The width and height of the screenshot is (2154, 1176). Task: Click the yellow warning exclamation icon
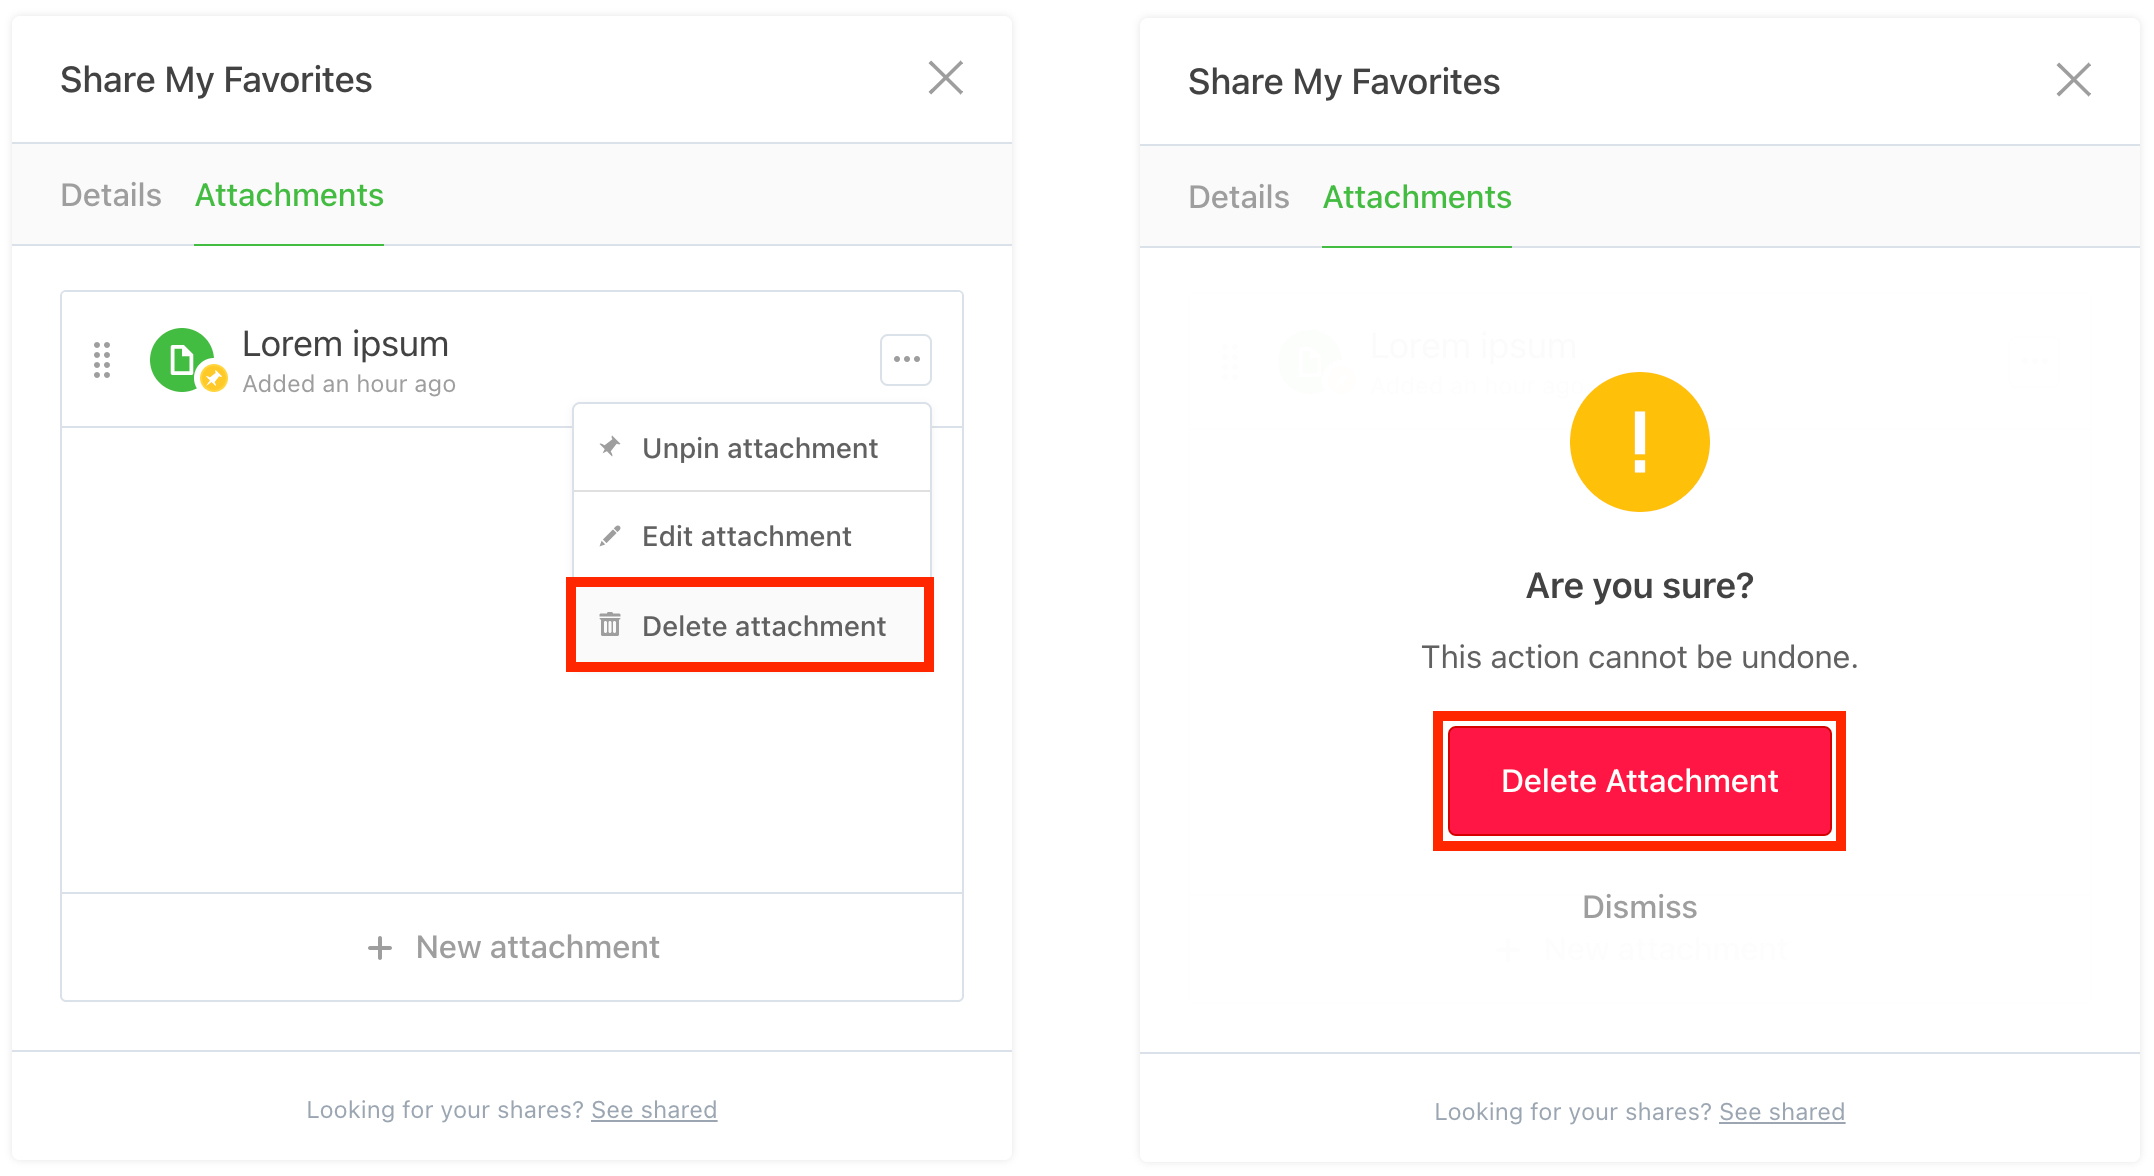pos(1639,442)
